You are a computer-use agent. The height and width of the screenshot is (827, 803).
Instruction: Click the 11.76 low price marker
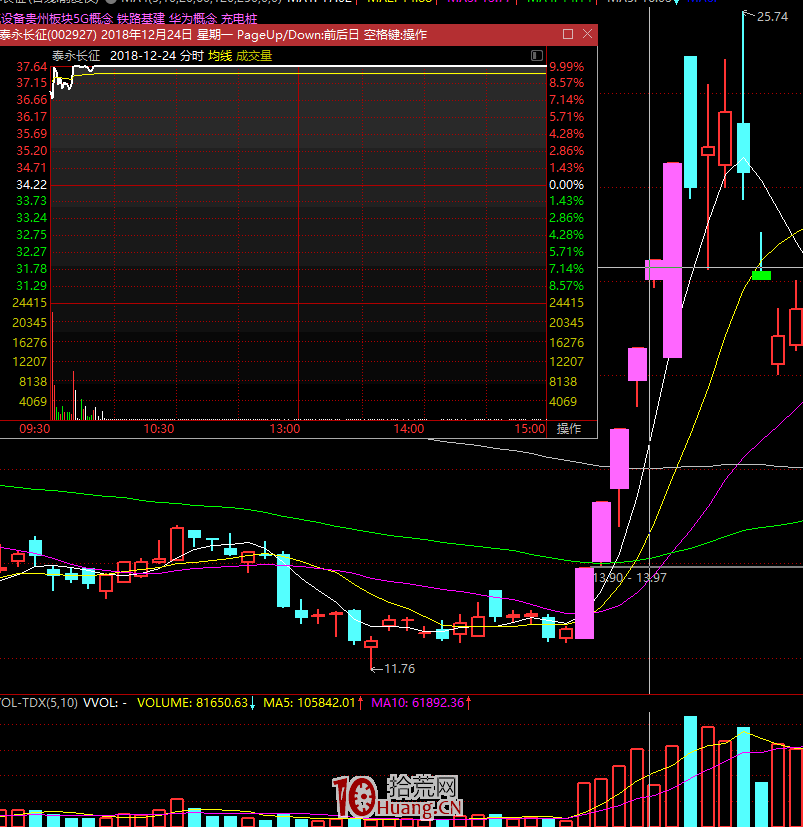(398, 668)
